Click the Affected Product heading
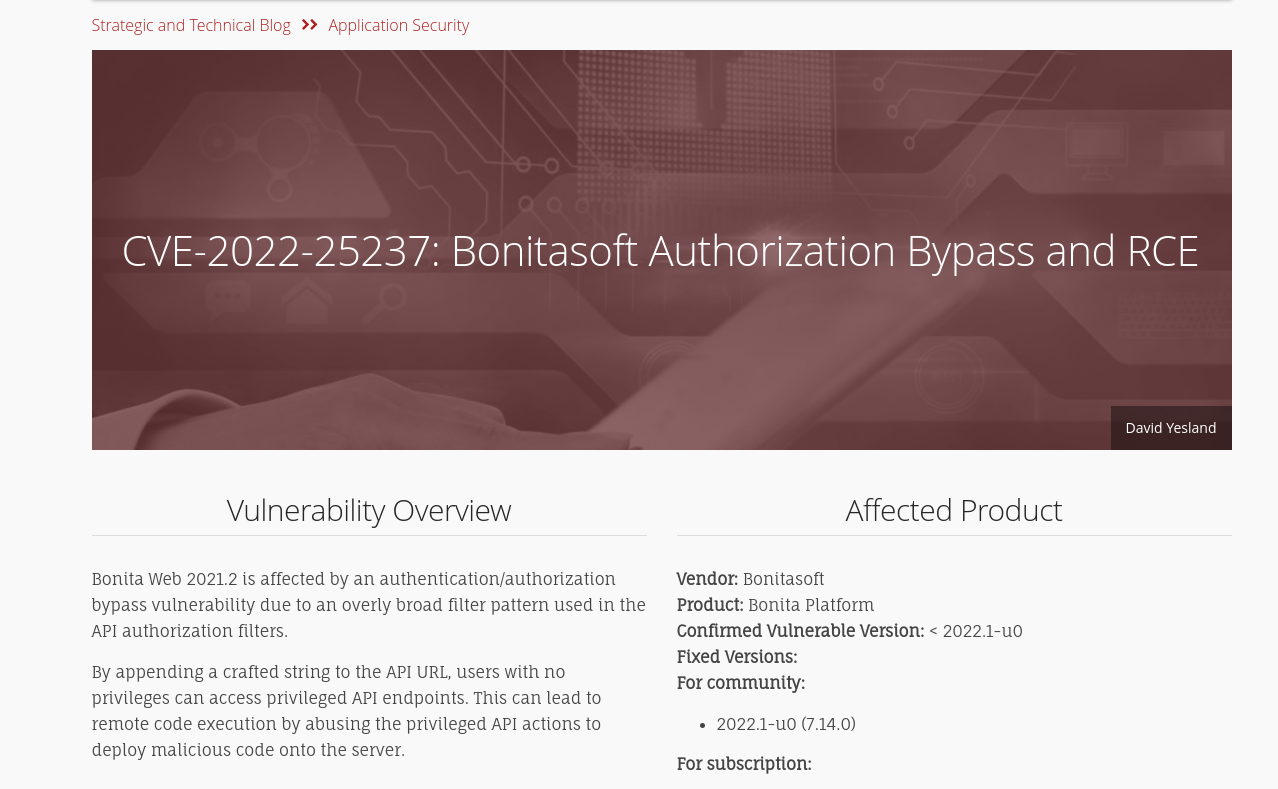This screenshot has height=789, width=1278. [x=954, y=510]
